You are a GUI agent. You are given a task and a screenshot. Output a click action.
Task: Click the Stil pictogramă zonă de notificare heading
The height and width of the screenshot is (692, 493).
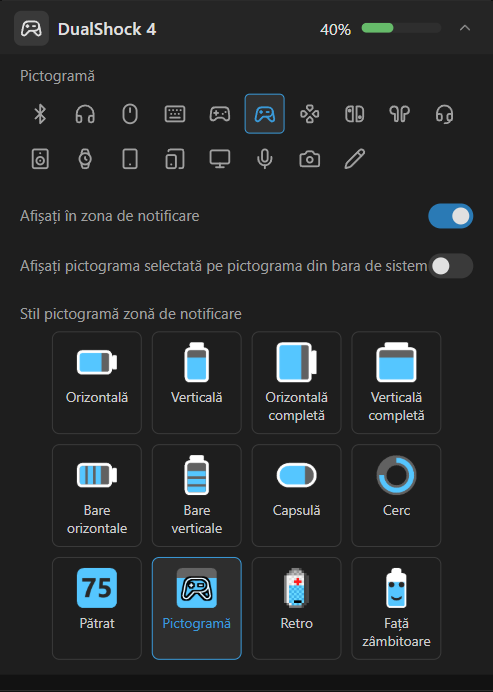(x=131, y=314)
